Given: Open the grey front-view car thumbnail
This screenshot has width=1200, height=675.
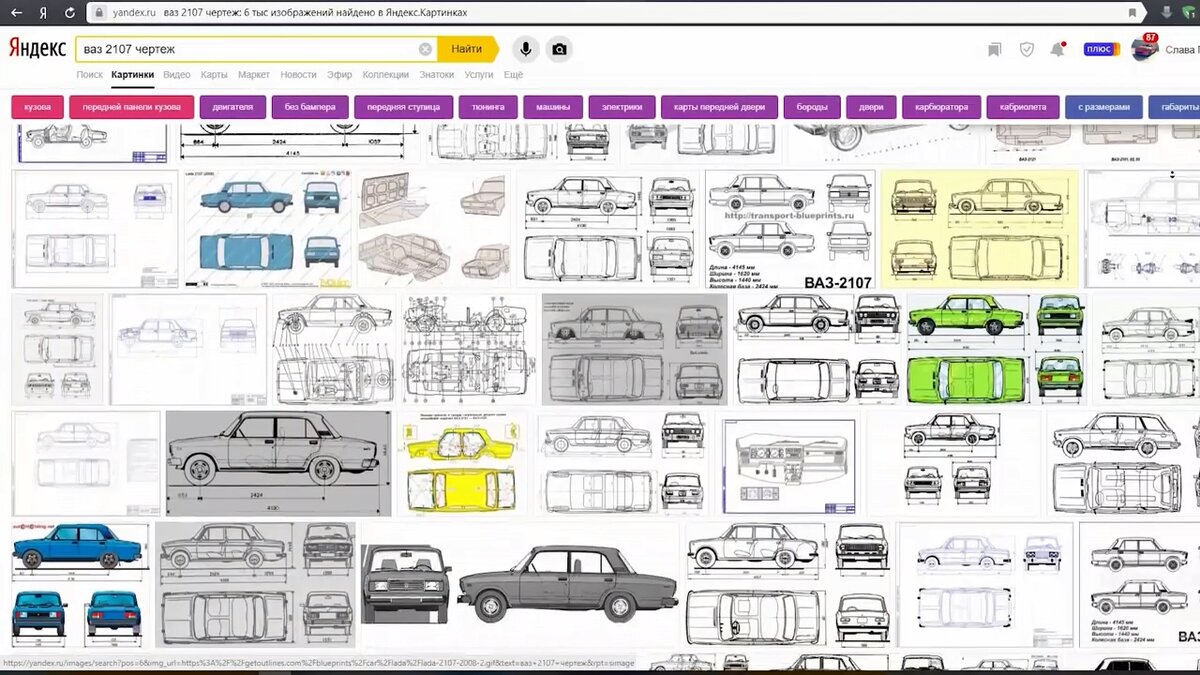Looking at the screenshot, I should [x=406, y=584].
